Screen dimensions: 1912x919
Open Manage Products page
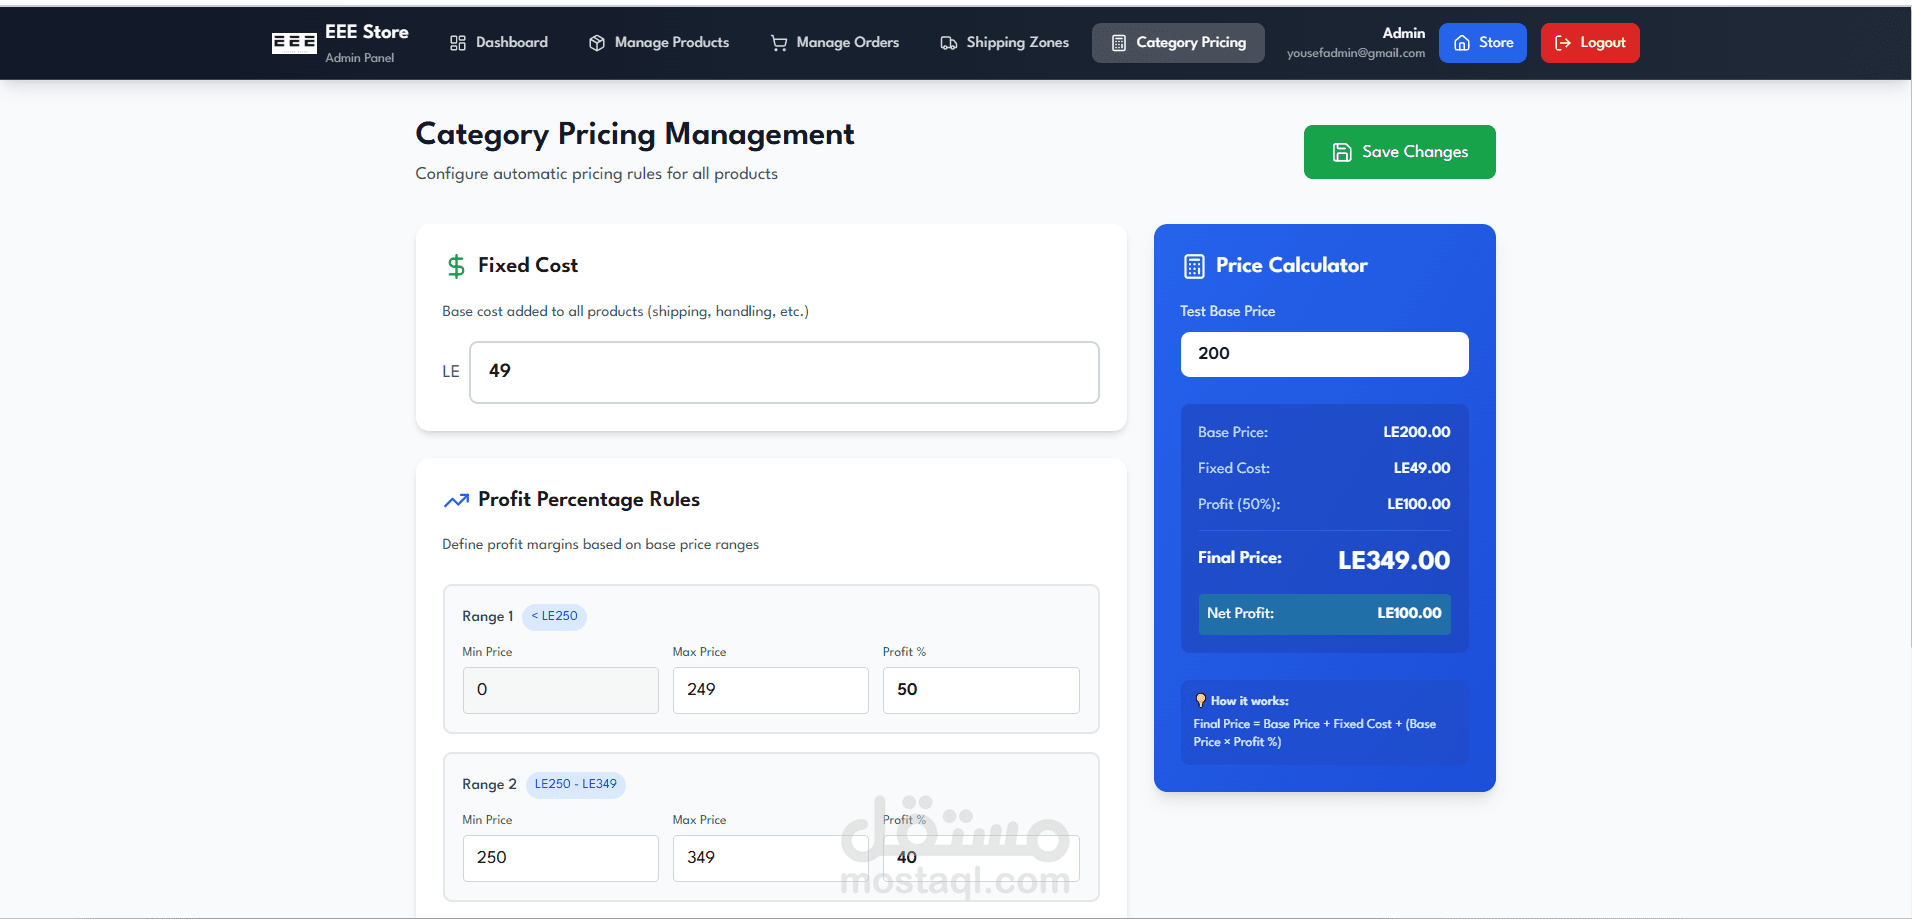coord(659,43)
